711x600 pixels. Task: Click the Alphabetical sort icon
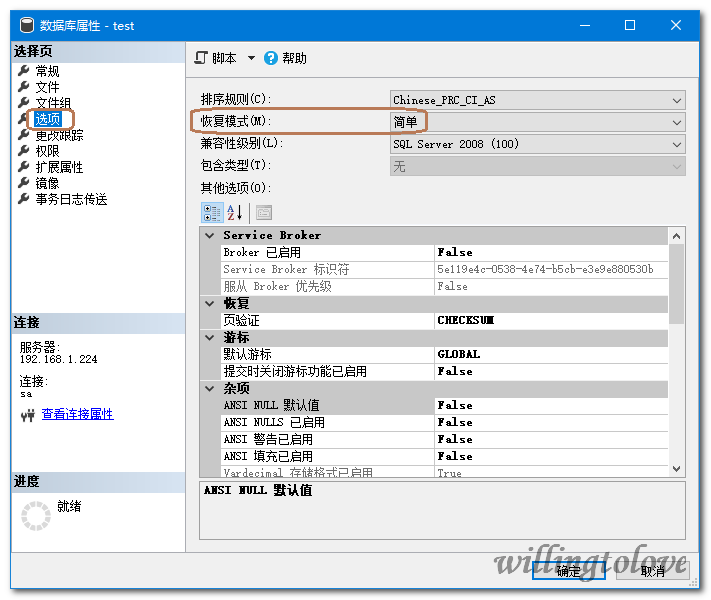click(x=235, y=212)
